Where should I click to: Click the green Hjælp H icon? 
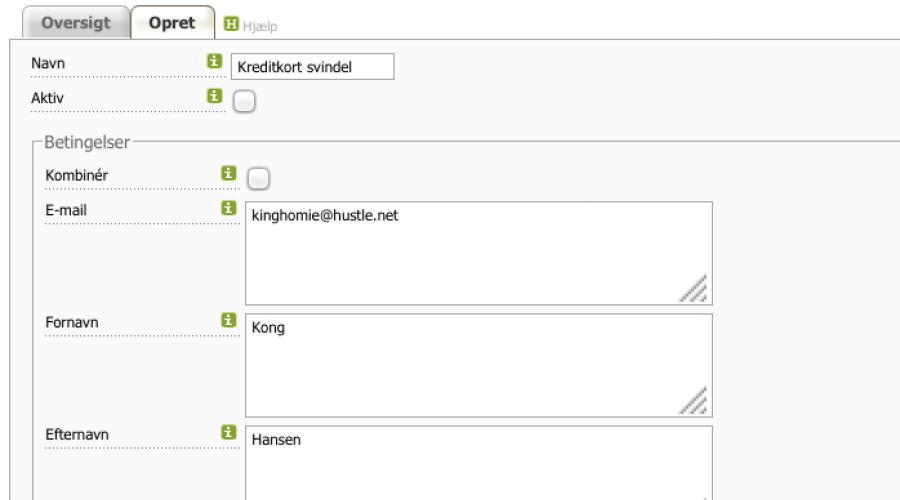click(x=231, y=24)
